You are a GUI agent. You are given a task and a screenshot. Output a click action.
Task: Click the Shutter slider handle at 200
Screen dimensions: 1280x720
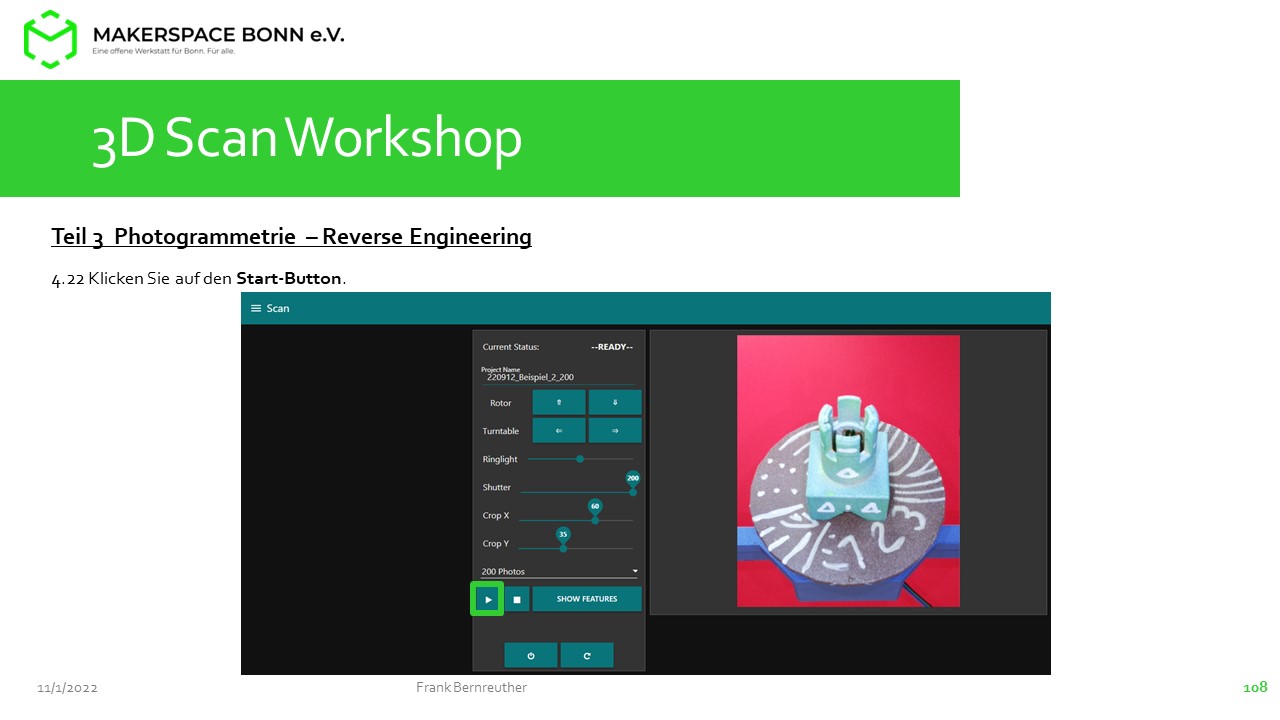point(633,491)
